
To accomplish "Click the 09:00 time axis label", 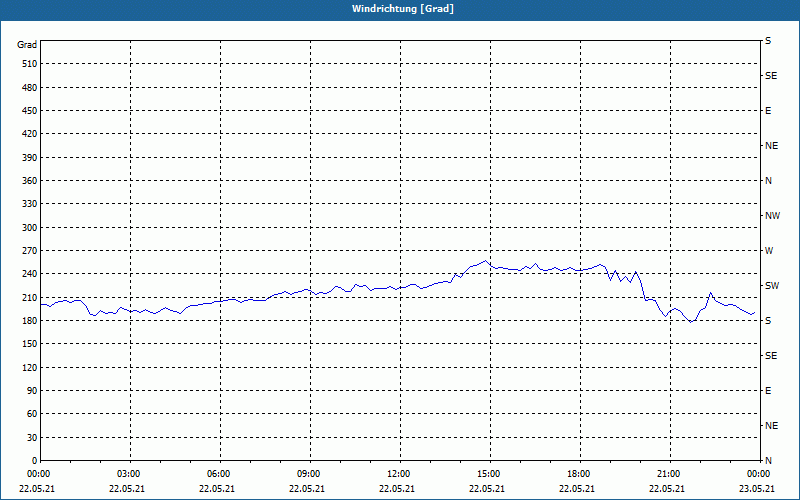I will (x=310, y=474).
